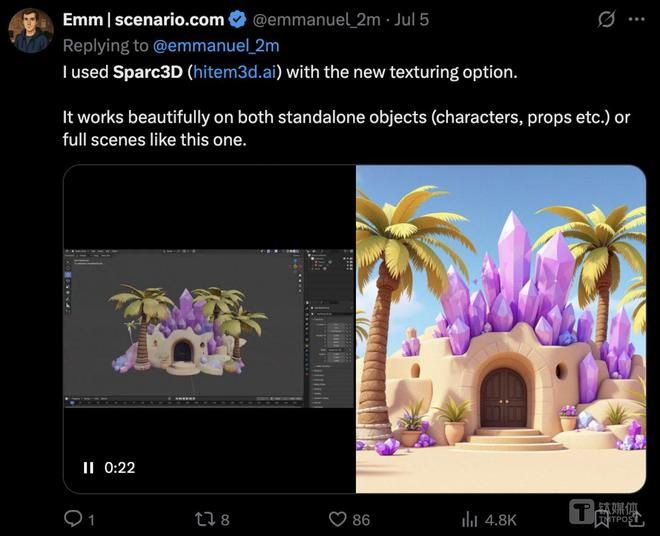Screen dimensions: 660x536
Task: Open Emm's profile avatar
Action: pyautogui.click(x=31, y=30)
